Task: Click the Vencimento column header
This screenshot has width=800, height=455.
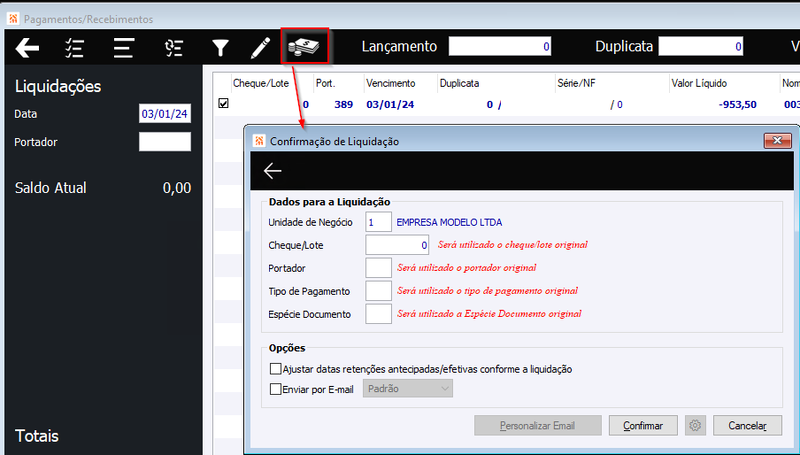Action: point(391,83)
